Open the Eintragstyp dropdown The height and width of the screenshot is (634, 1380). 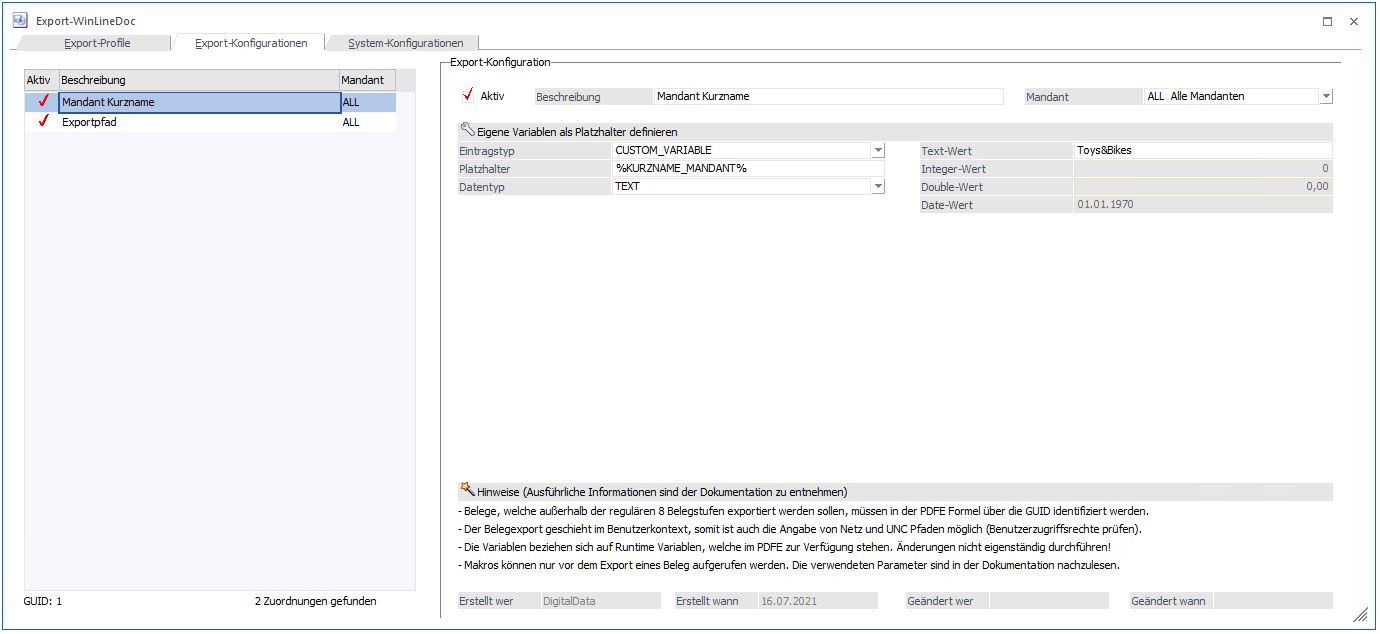(x=878, y=150)
